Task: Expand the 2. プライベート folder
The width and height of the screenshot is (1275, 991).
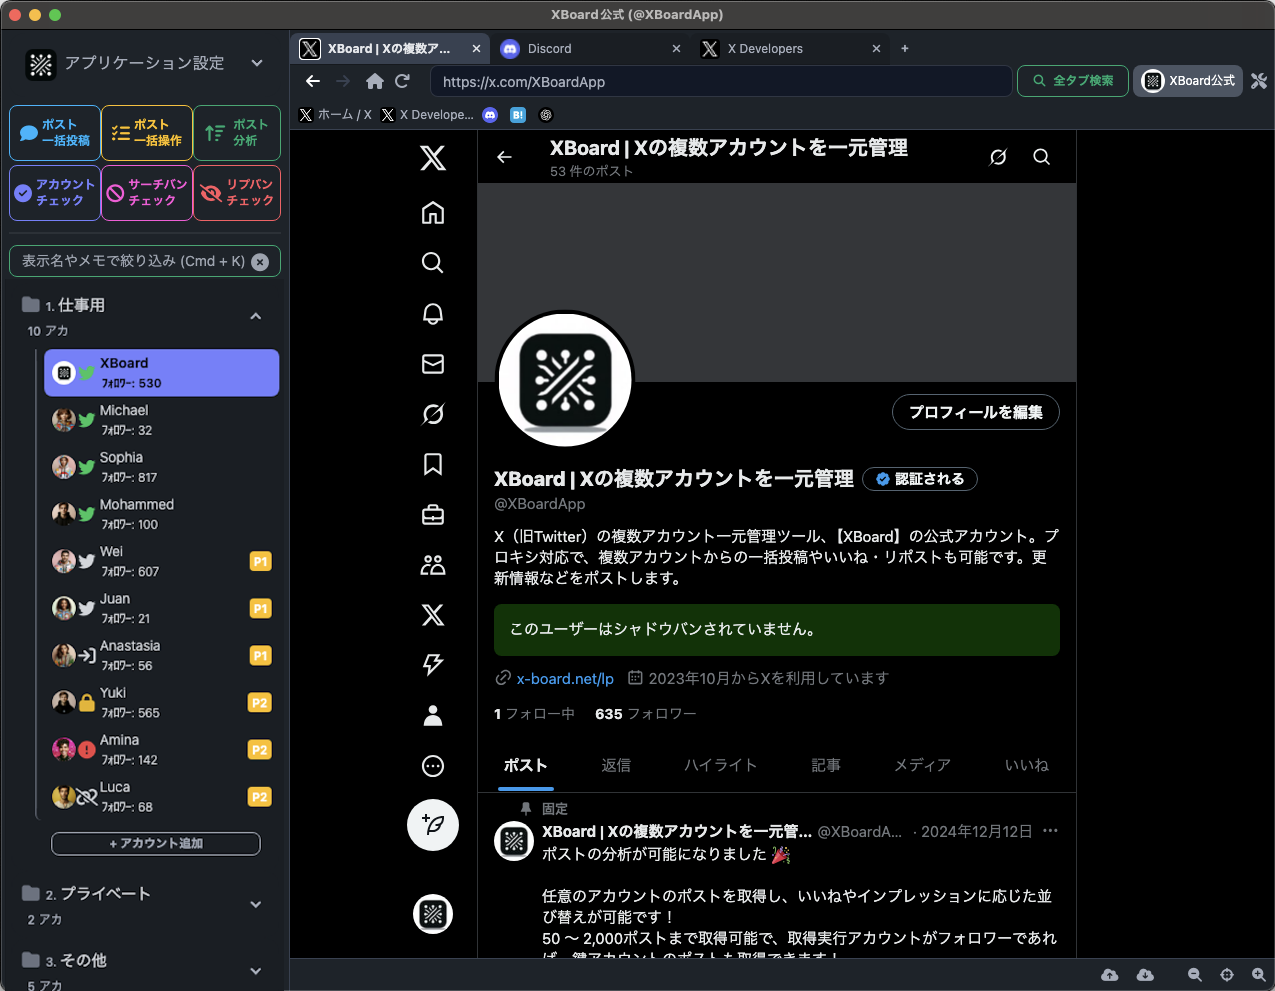Action: 256,904
